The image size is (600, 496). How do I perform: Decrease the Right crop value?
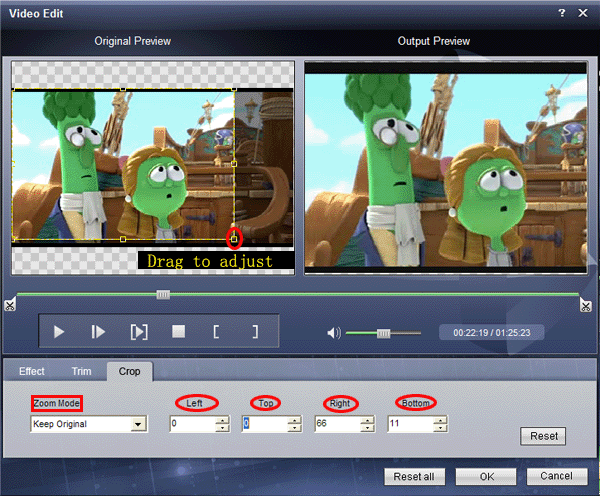click(x=367, y=428)
